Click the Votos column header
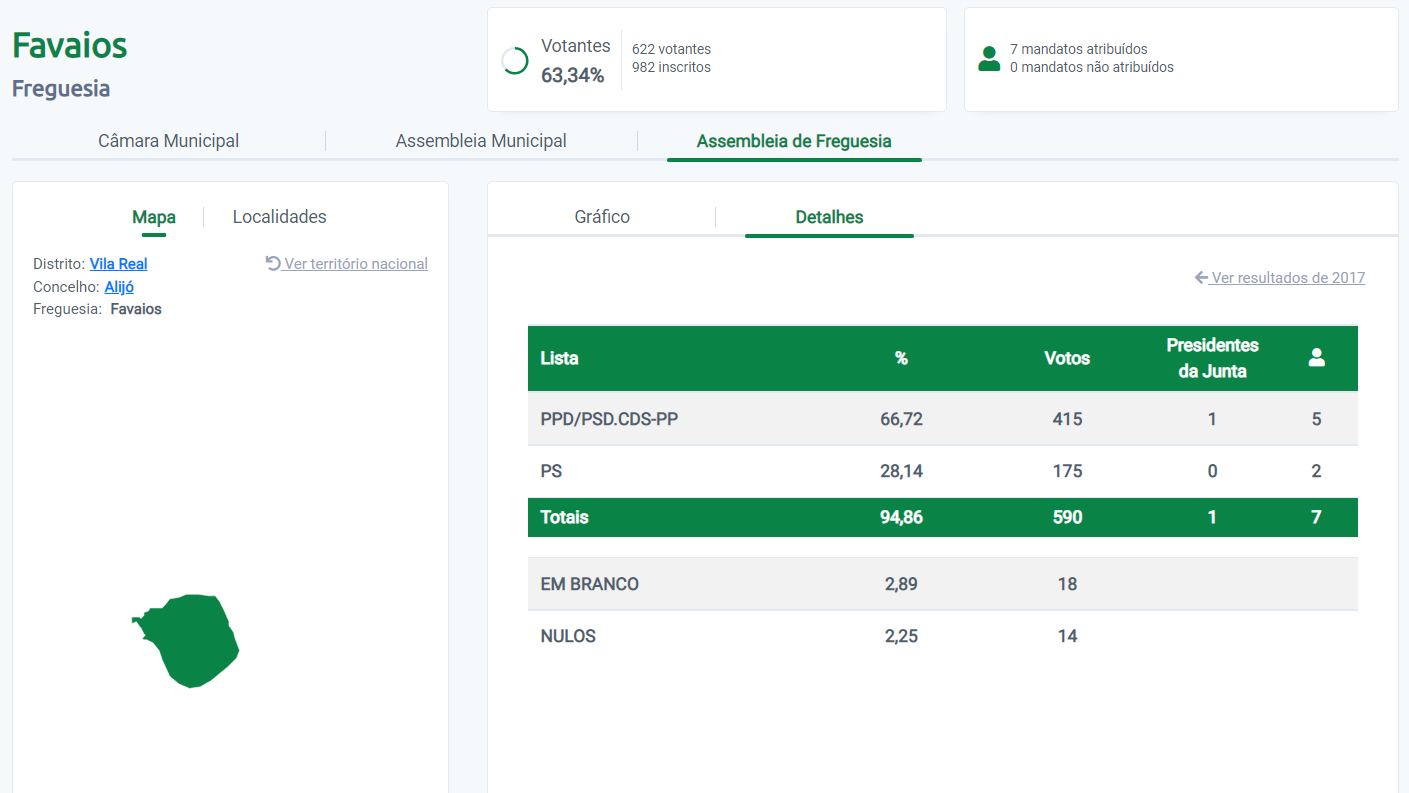This screenshot has width=1409, height=793. (x=1066, y=358)
